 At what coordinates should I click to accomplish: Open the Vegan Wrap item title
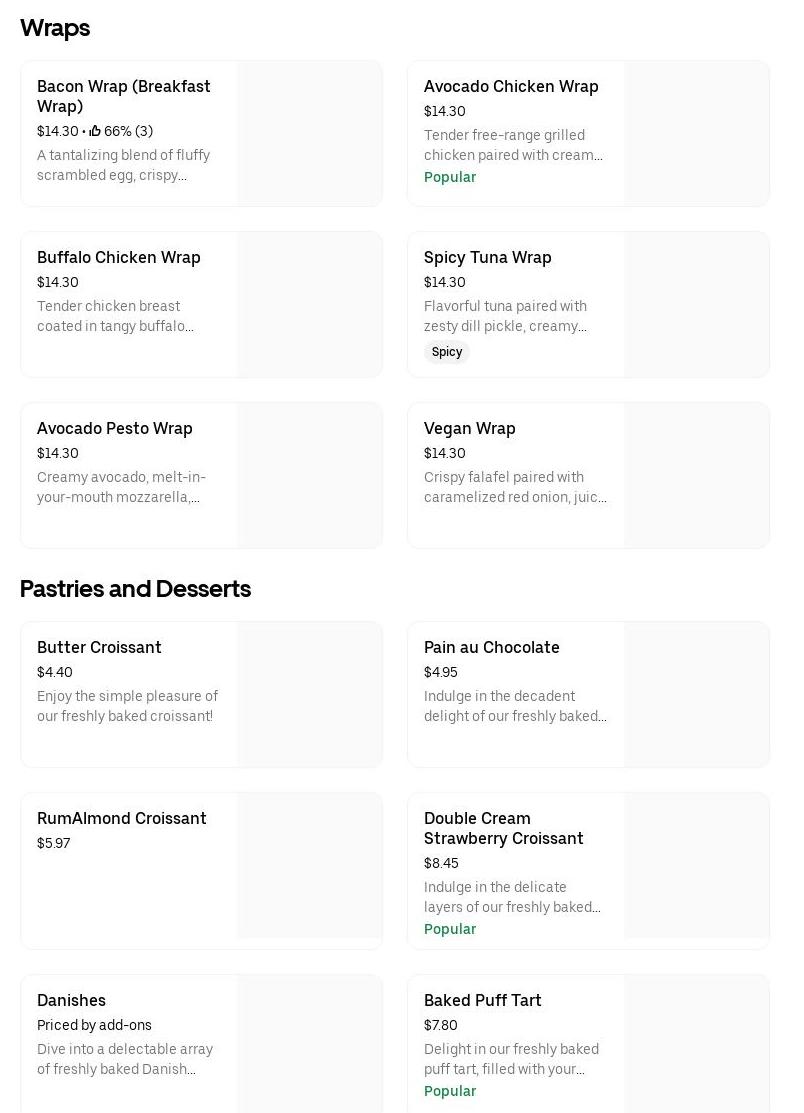pyautogui.click(x=469, y=428)
